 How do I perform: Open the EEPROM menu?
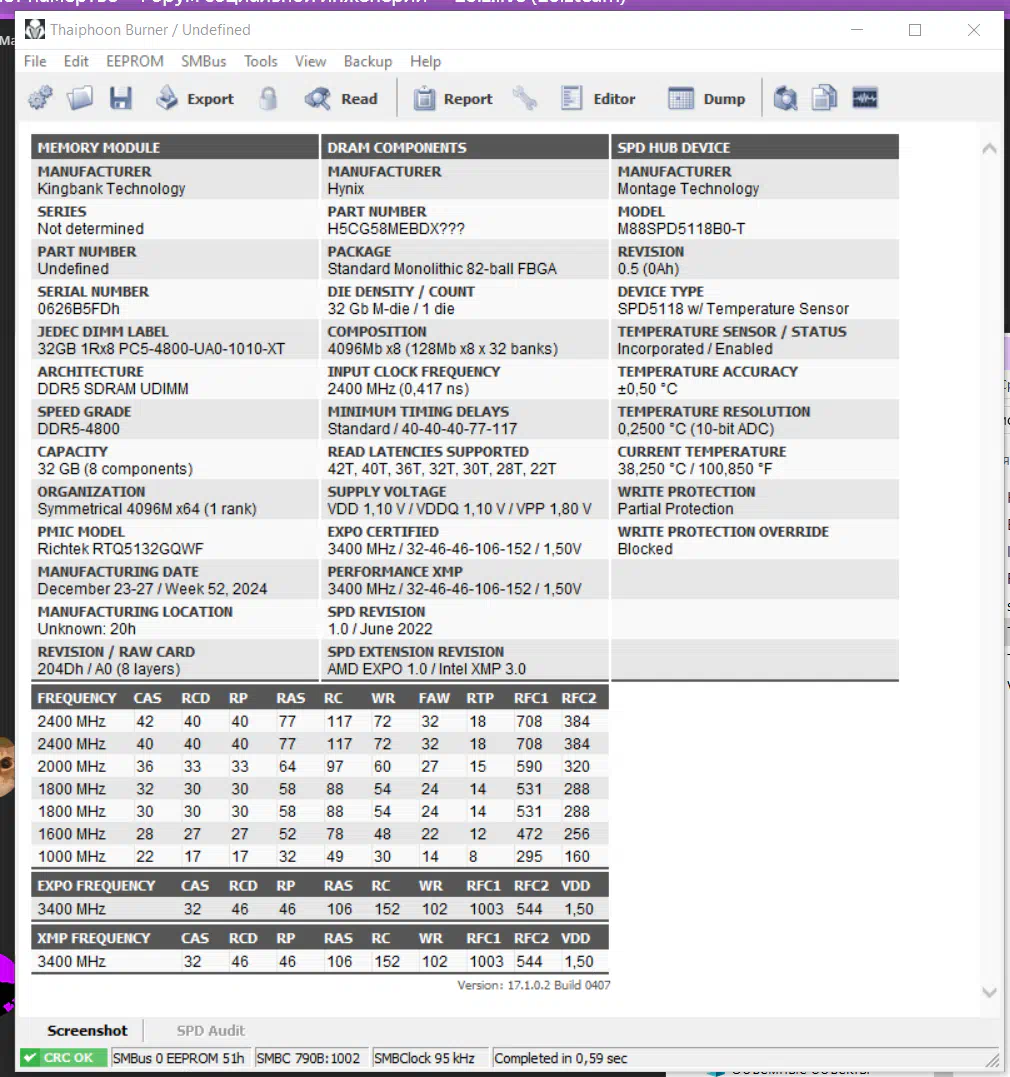(x=135, y=61)
